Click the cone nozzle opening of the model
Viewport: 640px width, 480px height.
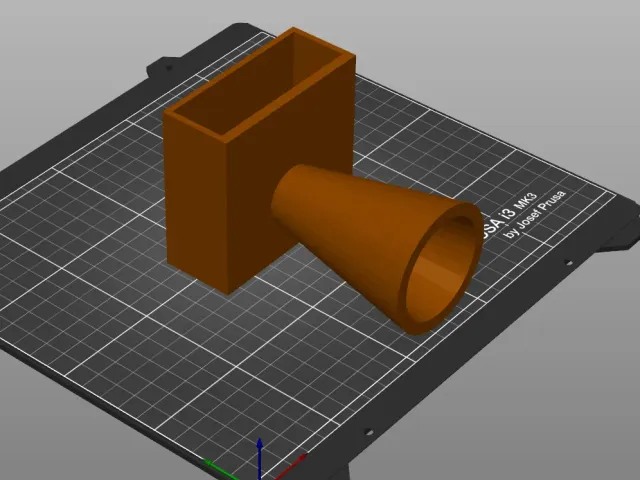click(x=442, y=269)
